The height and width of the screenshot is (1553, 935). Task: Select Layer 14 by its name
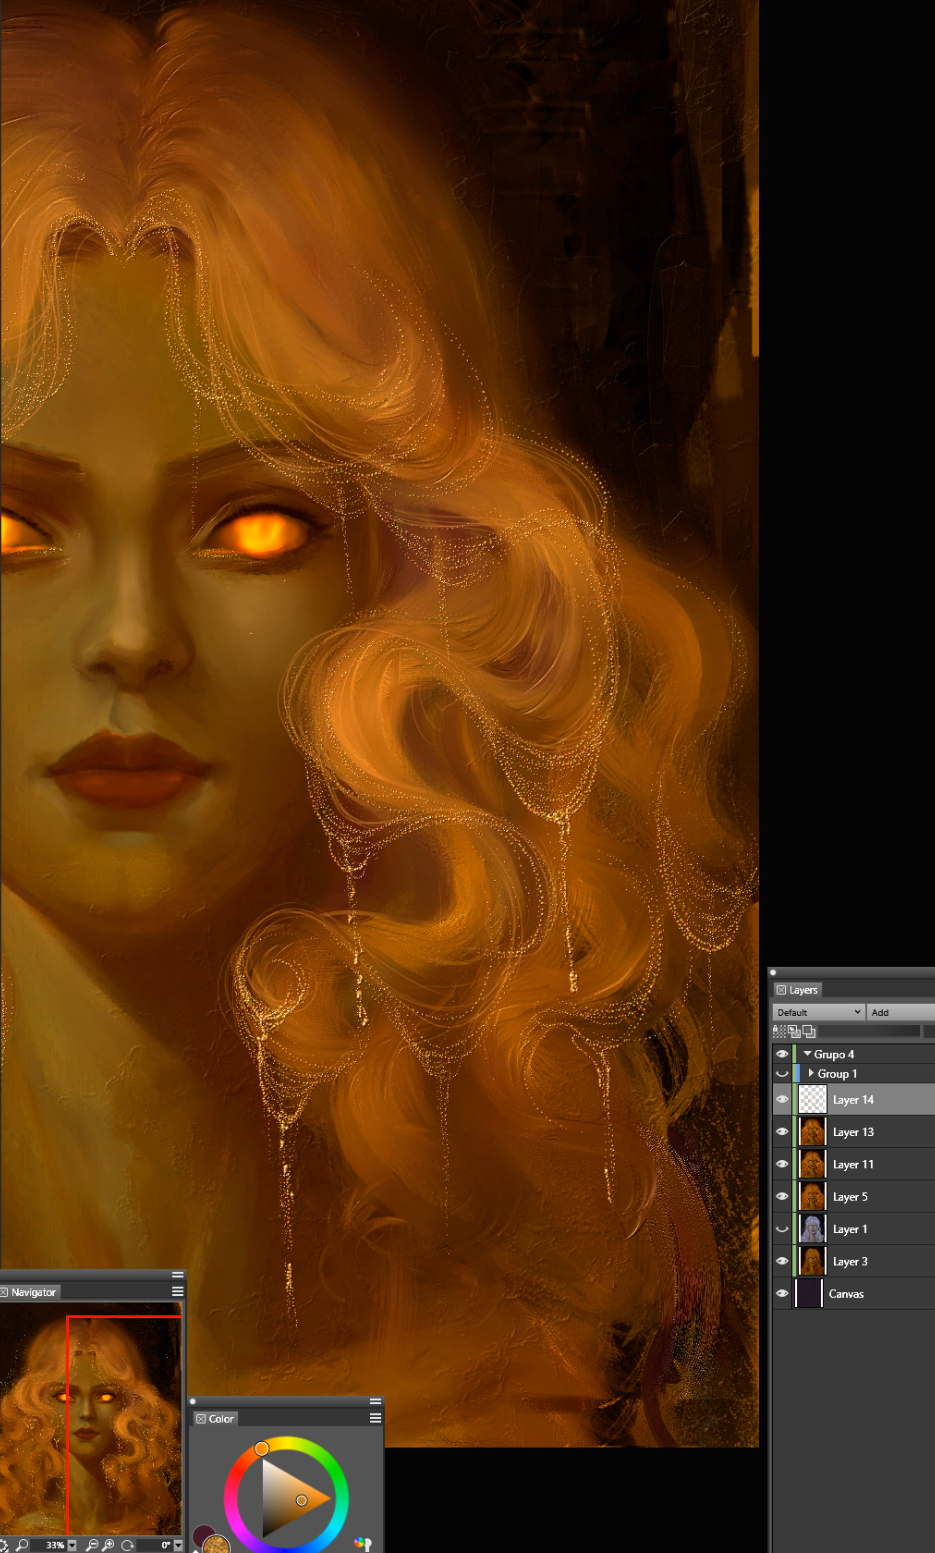tap(853, 1100)
